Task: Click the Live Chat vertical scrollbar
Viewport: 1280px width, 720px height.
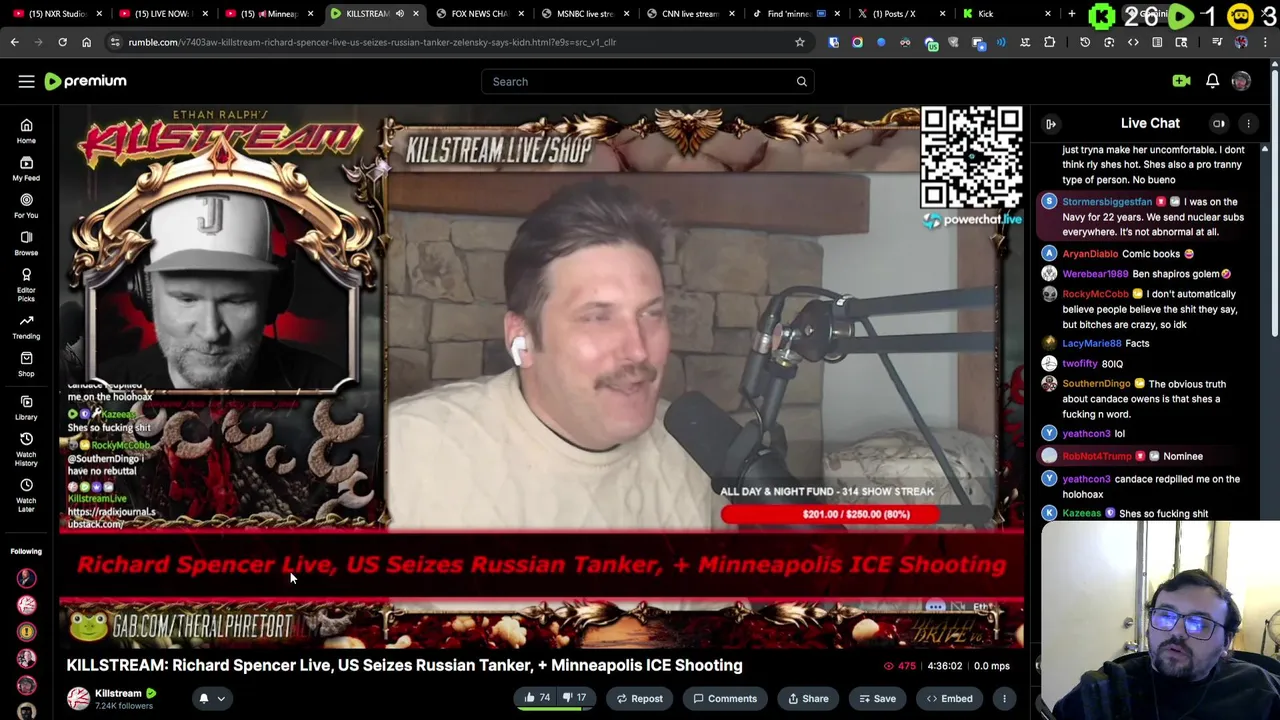Action: click(1264, 330)
